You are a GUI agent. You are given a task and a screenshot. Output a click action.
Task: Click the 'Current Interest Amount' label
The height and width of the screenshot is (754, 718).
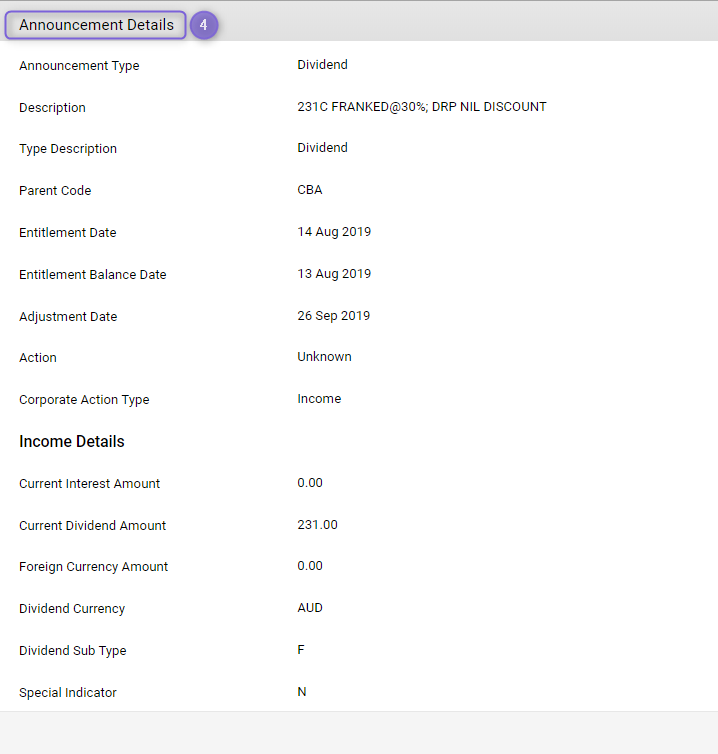89,484
